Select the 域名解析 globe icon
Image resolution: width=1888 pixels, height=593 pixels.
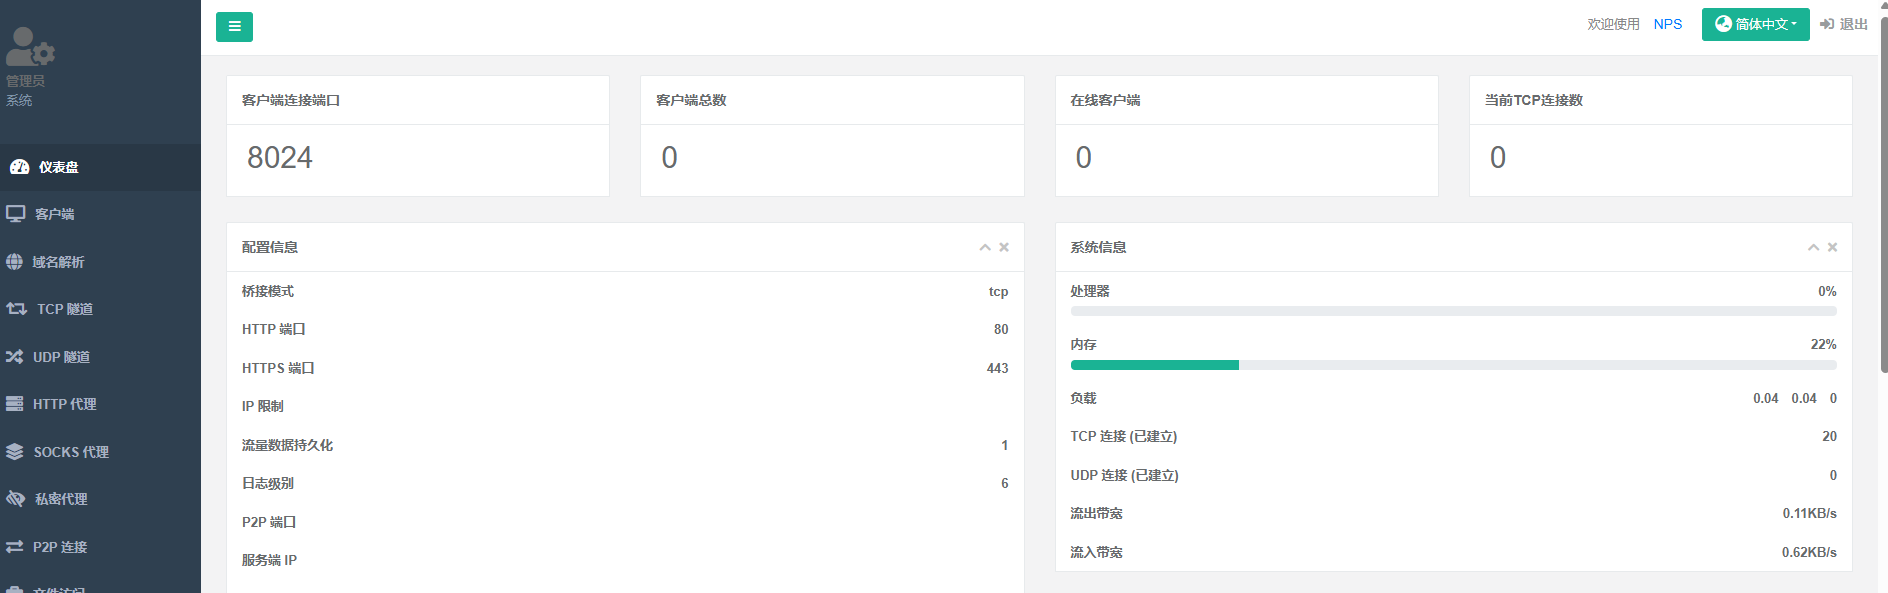(x=14, y=262)
